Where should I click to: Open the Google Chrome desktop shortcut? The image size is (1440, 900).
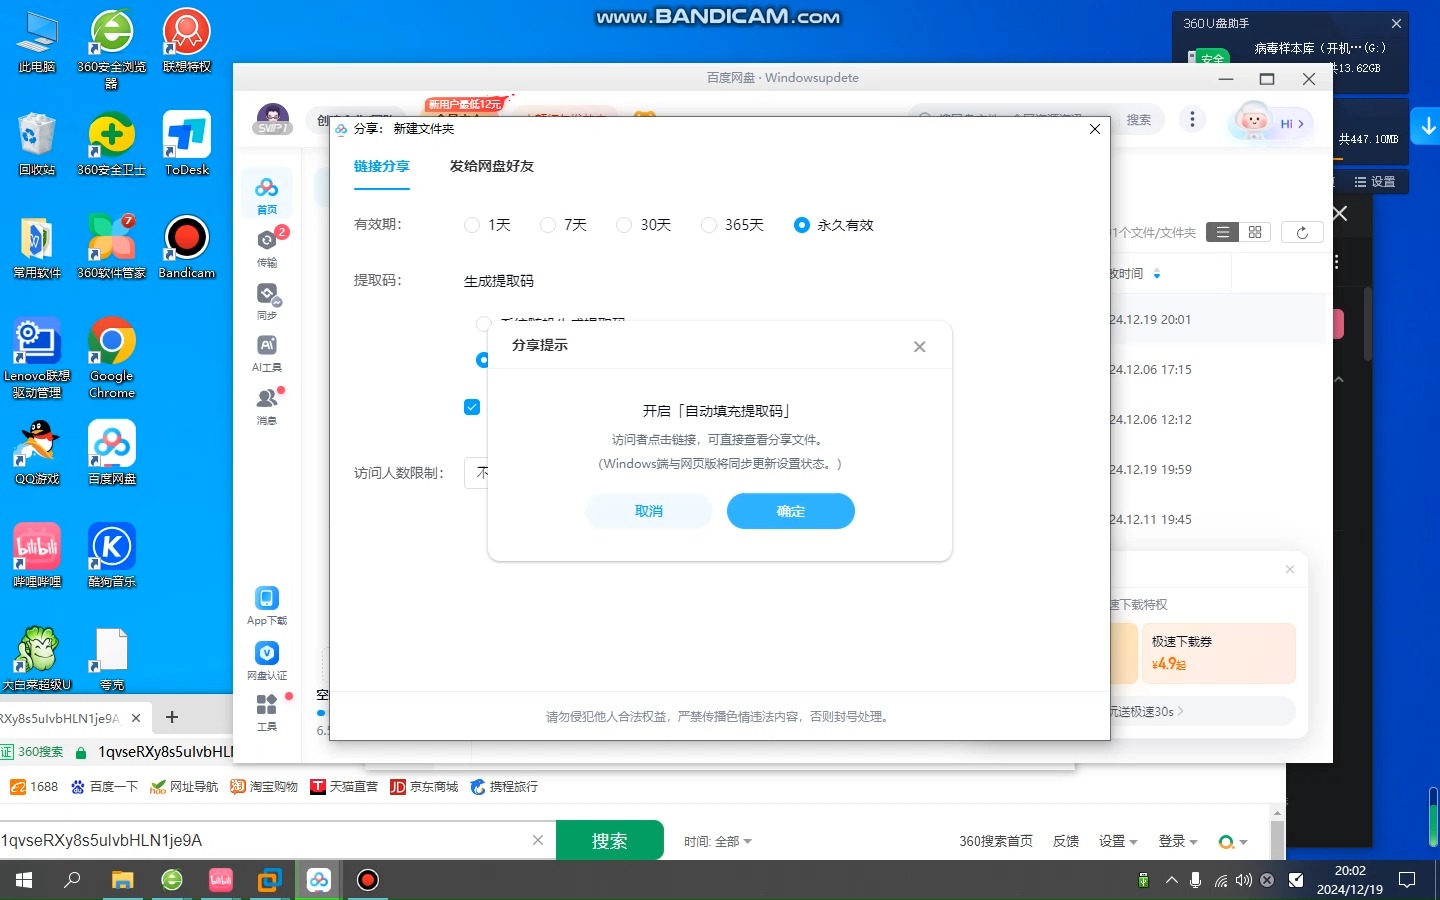coord(112,358)
